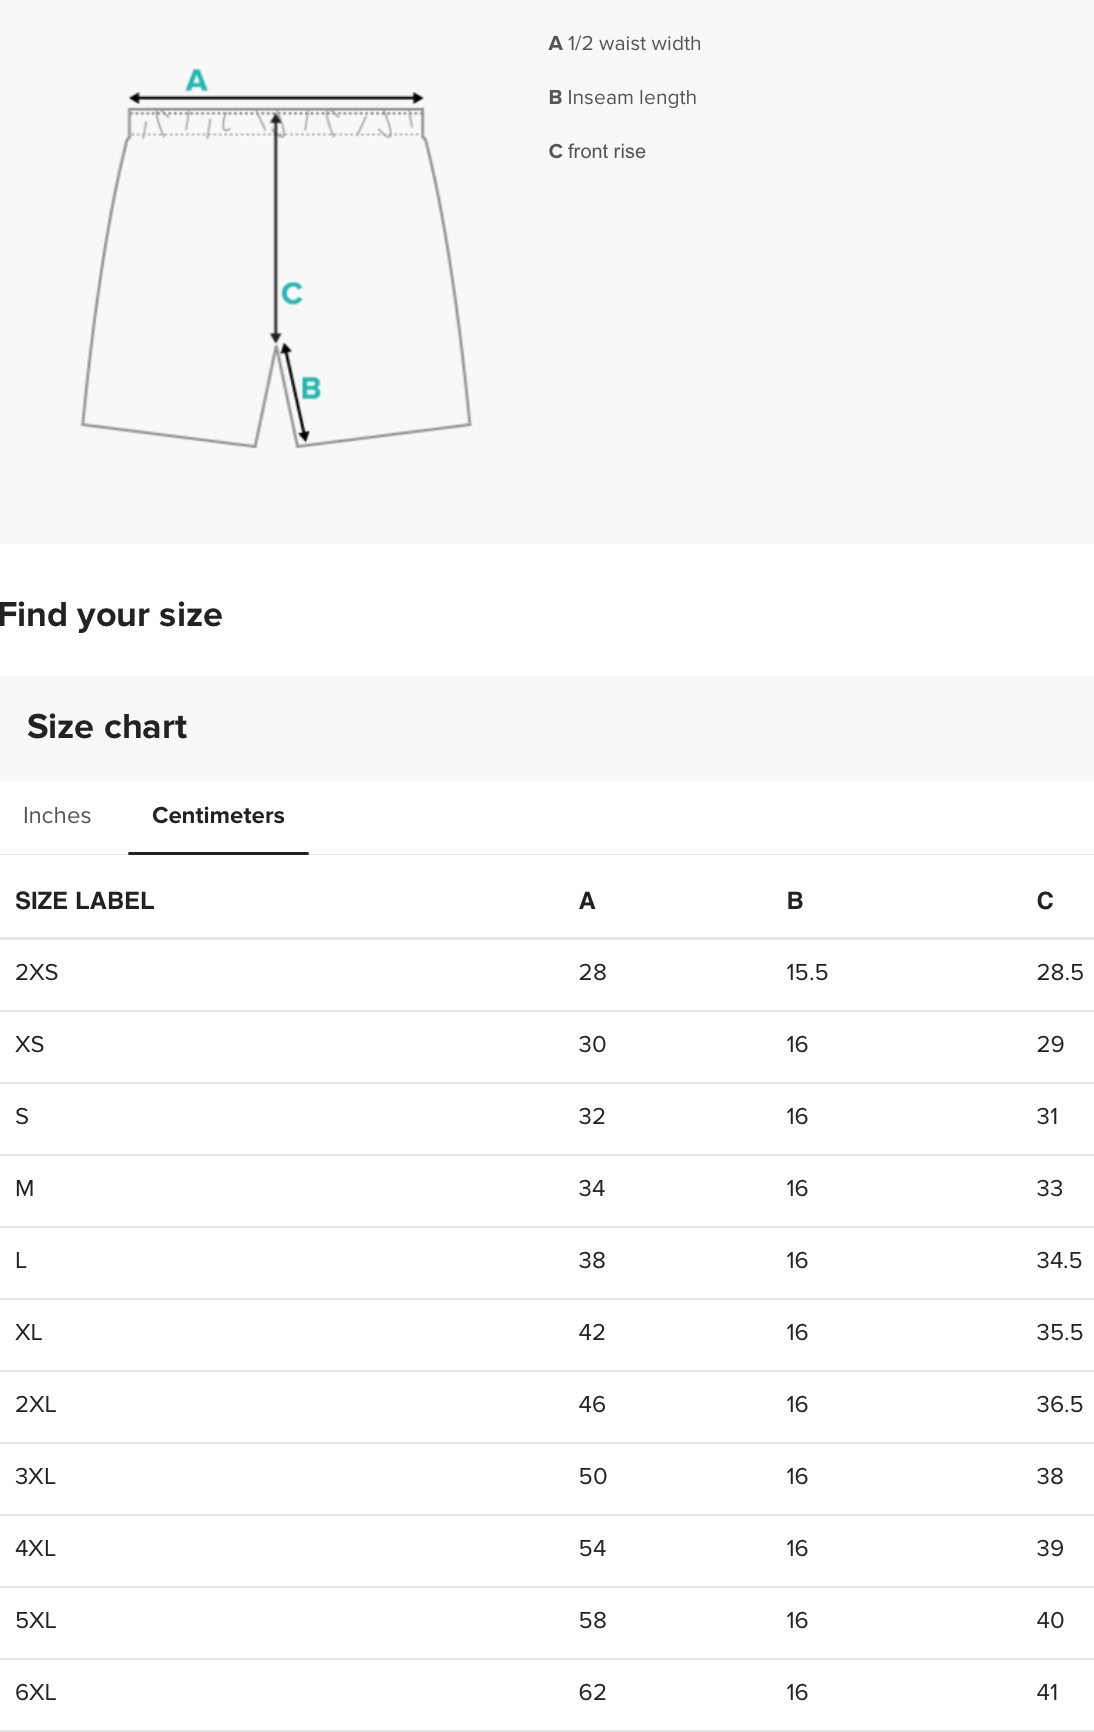Click the Size chart heading
The width and height of the screenshot is (1094, 1732).
[x=107, y=727]
